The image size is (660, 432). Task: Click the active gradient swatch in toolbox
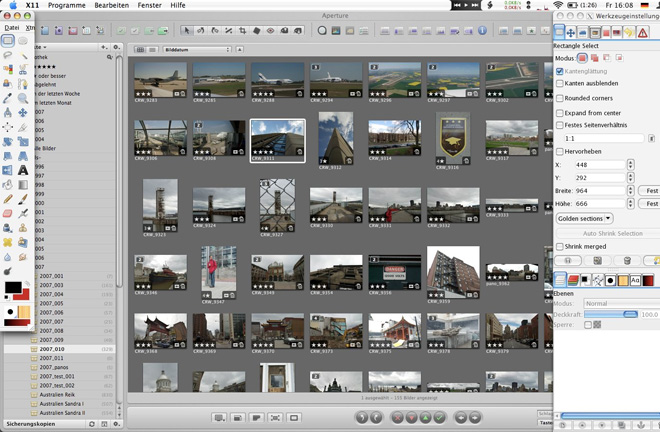coord(17,323)
